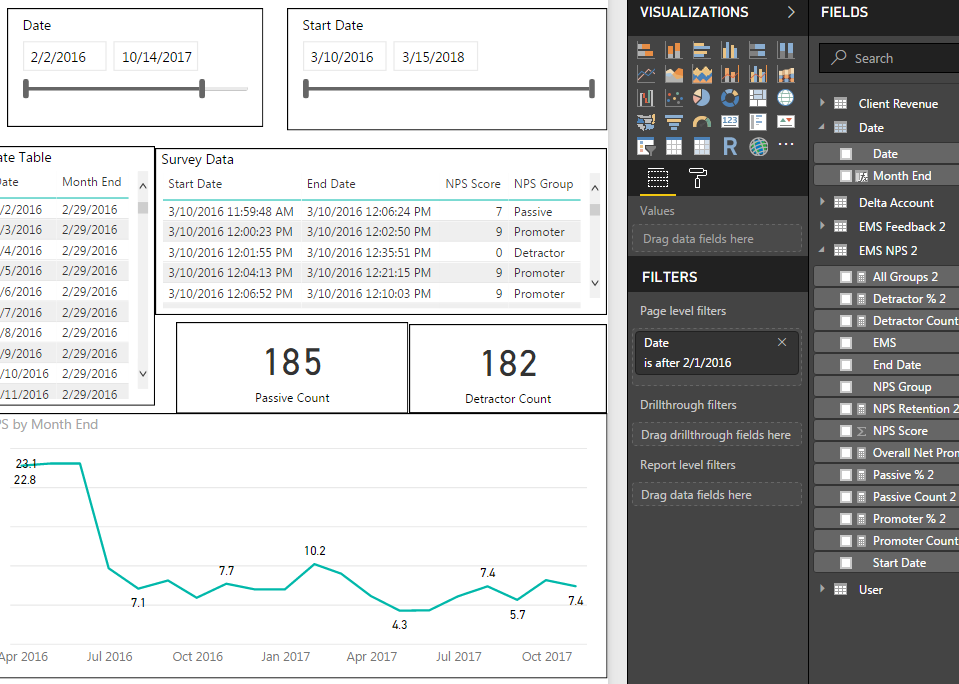This screenshot has height=684, width=959.
Task: Open the Date is after 2/1/2016 filter card
Action: [x=717, y=353]
